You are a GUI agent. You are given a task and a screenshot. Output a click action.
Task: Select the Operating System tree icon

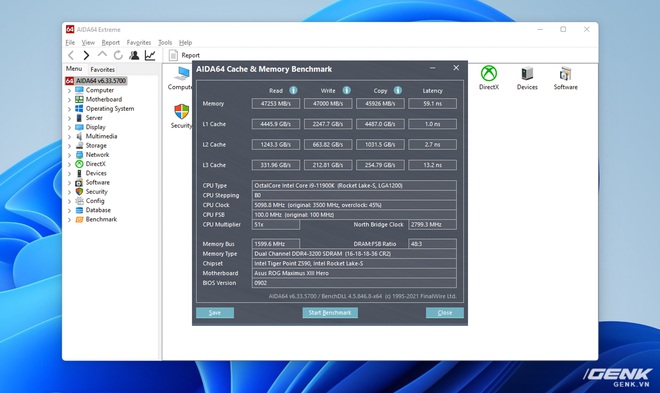point(79,109)
